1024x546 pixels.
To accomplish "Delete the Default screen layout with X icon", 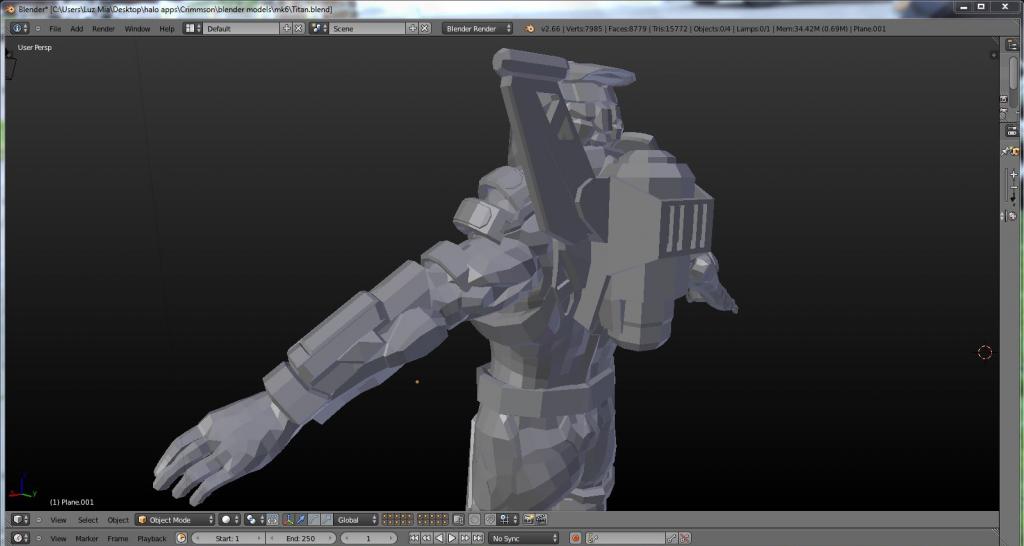I will (298, 29).
